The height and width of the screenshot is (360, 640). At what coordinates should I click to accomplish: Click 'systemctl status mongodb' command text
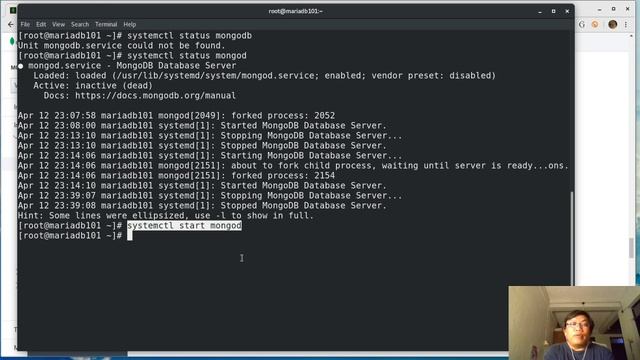[x=189, y=36]
